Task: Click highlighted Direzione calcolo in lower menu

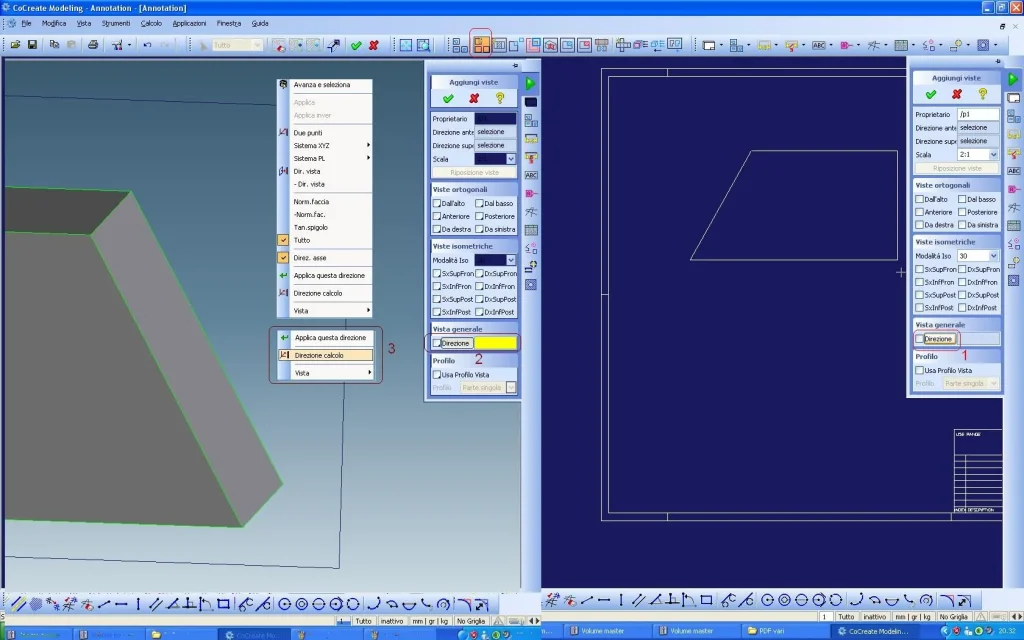Action: [x=325, y=355]
